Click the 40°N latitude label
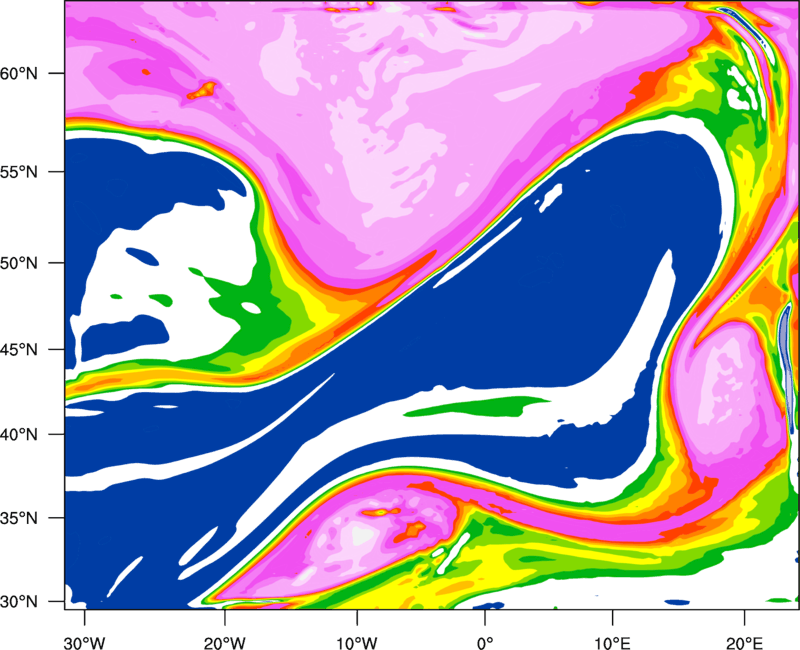This screenshot has width=800, height=650. [19, 435]
